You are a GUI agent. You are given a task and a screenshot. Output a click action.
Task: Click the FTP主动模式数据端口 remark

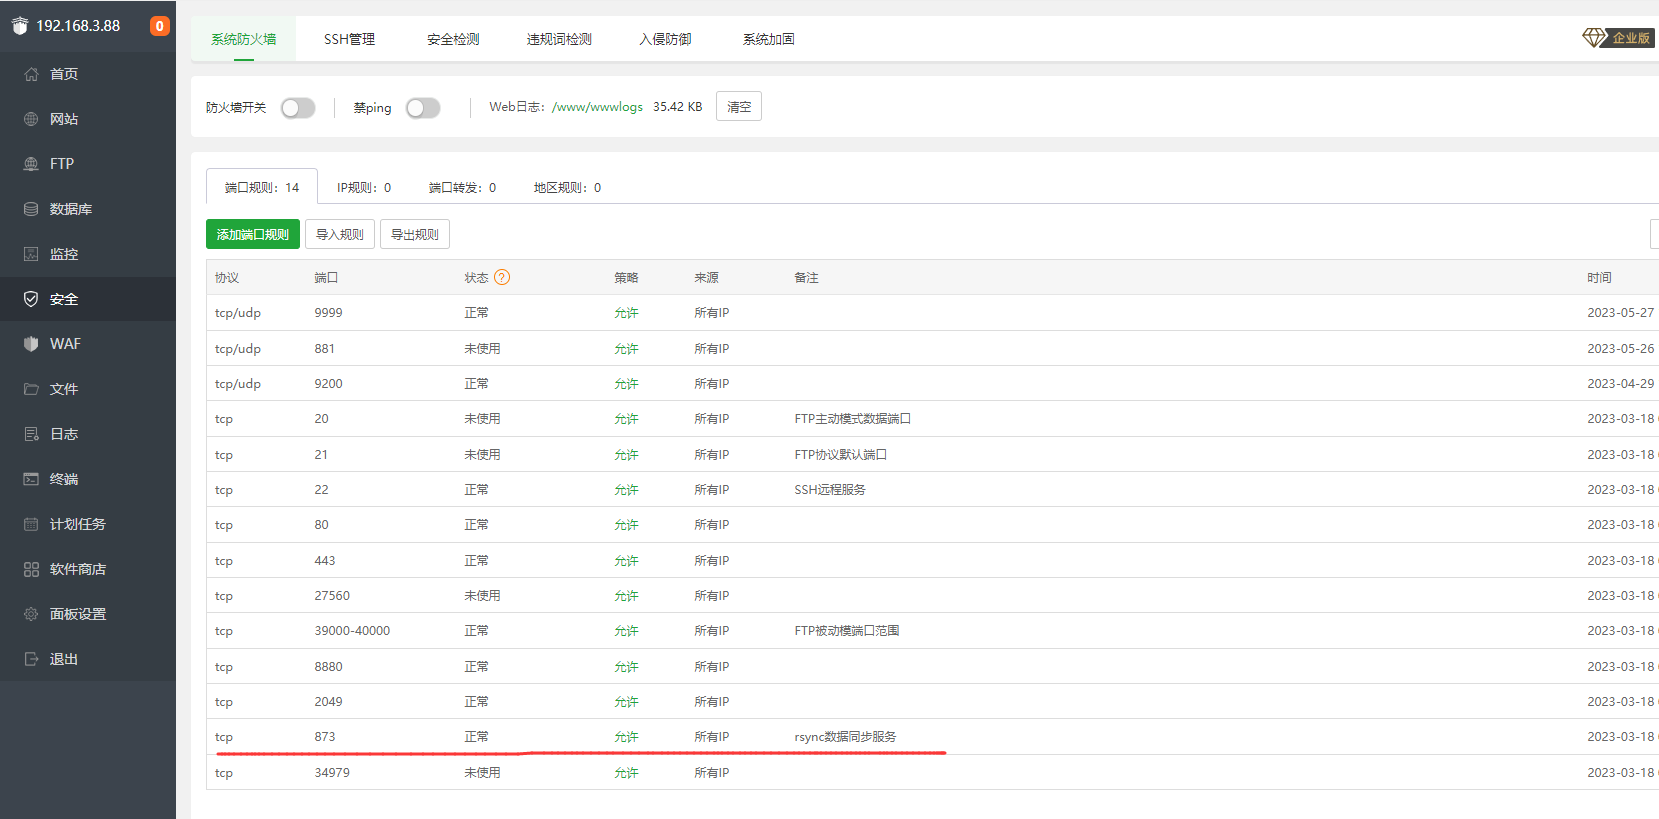pyautogui.click(x=852, y=419)
